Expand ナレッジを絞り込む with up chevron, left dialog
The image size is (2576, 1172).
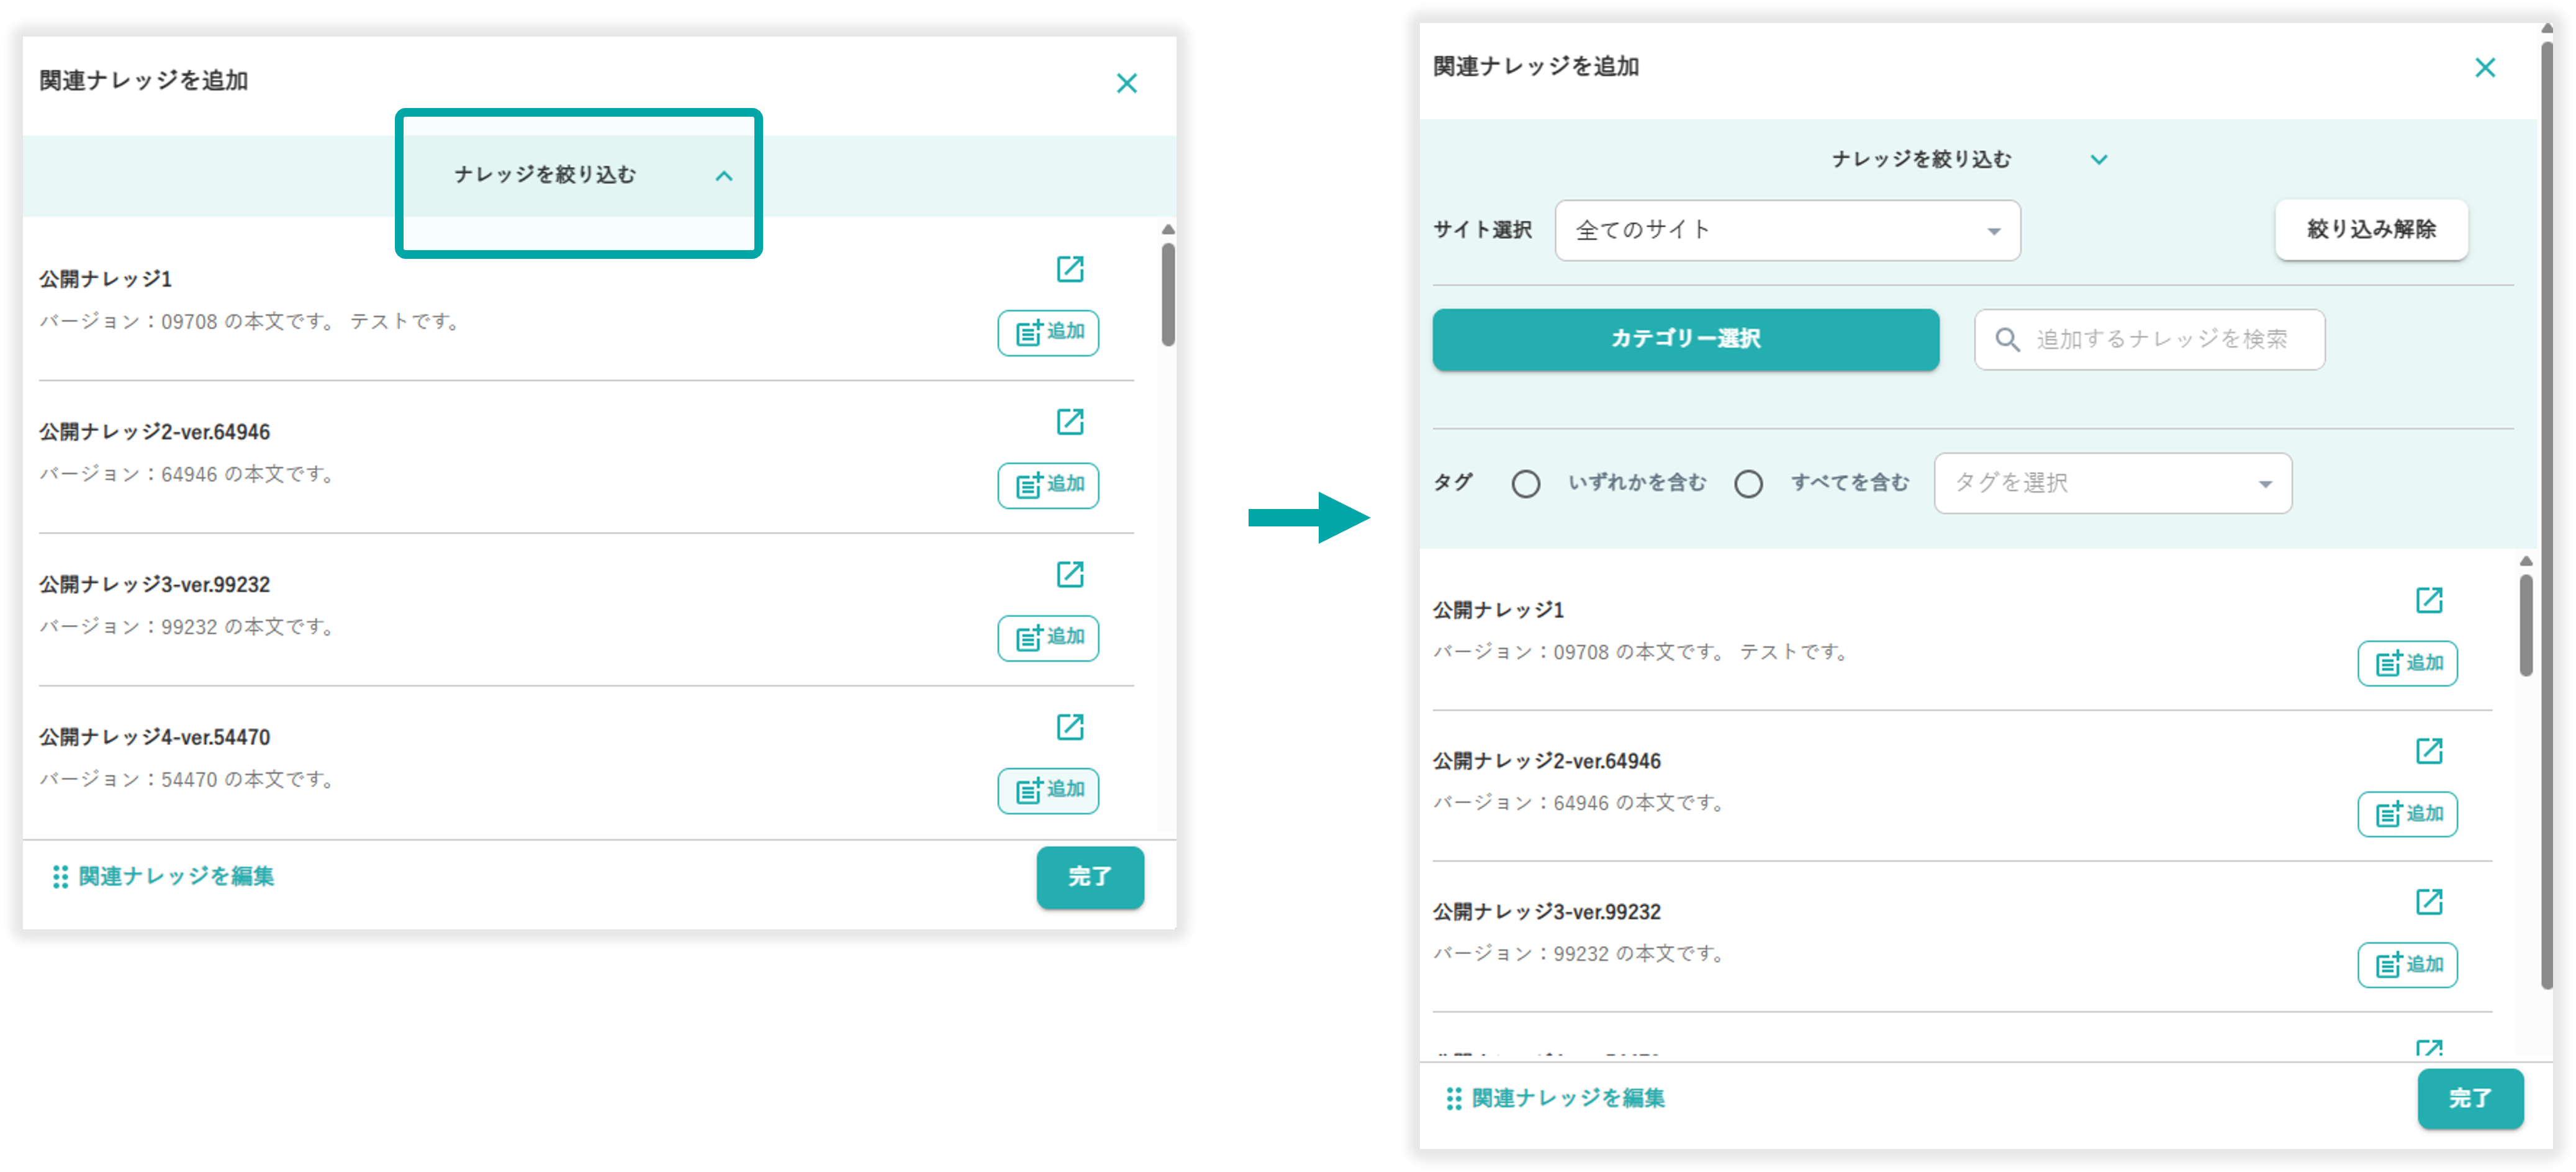point(724,177)
